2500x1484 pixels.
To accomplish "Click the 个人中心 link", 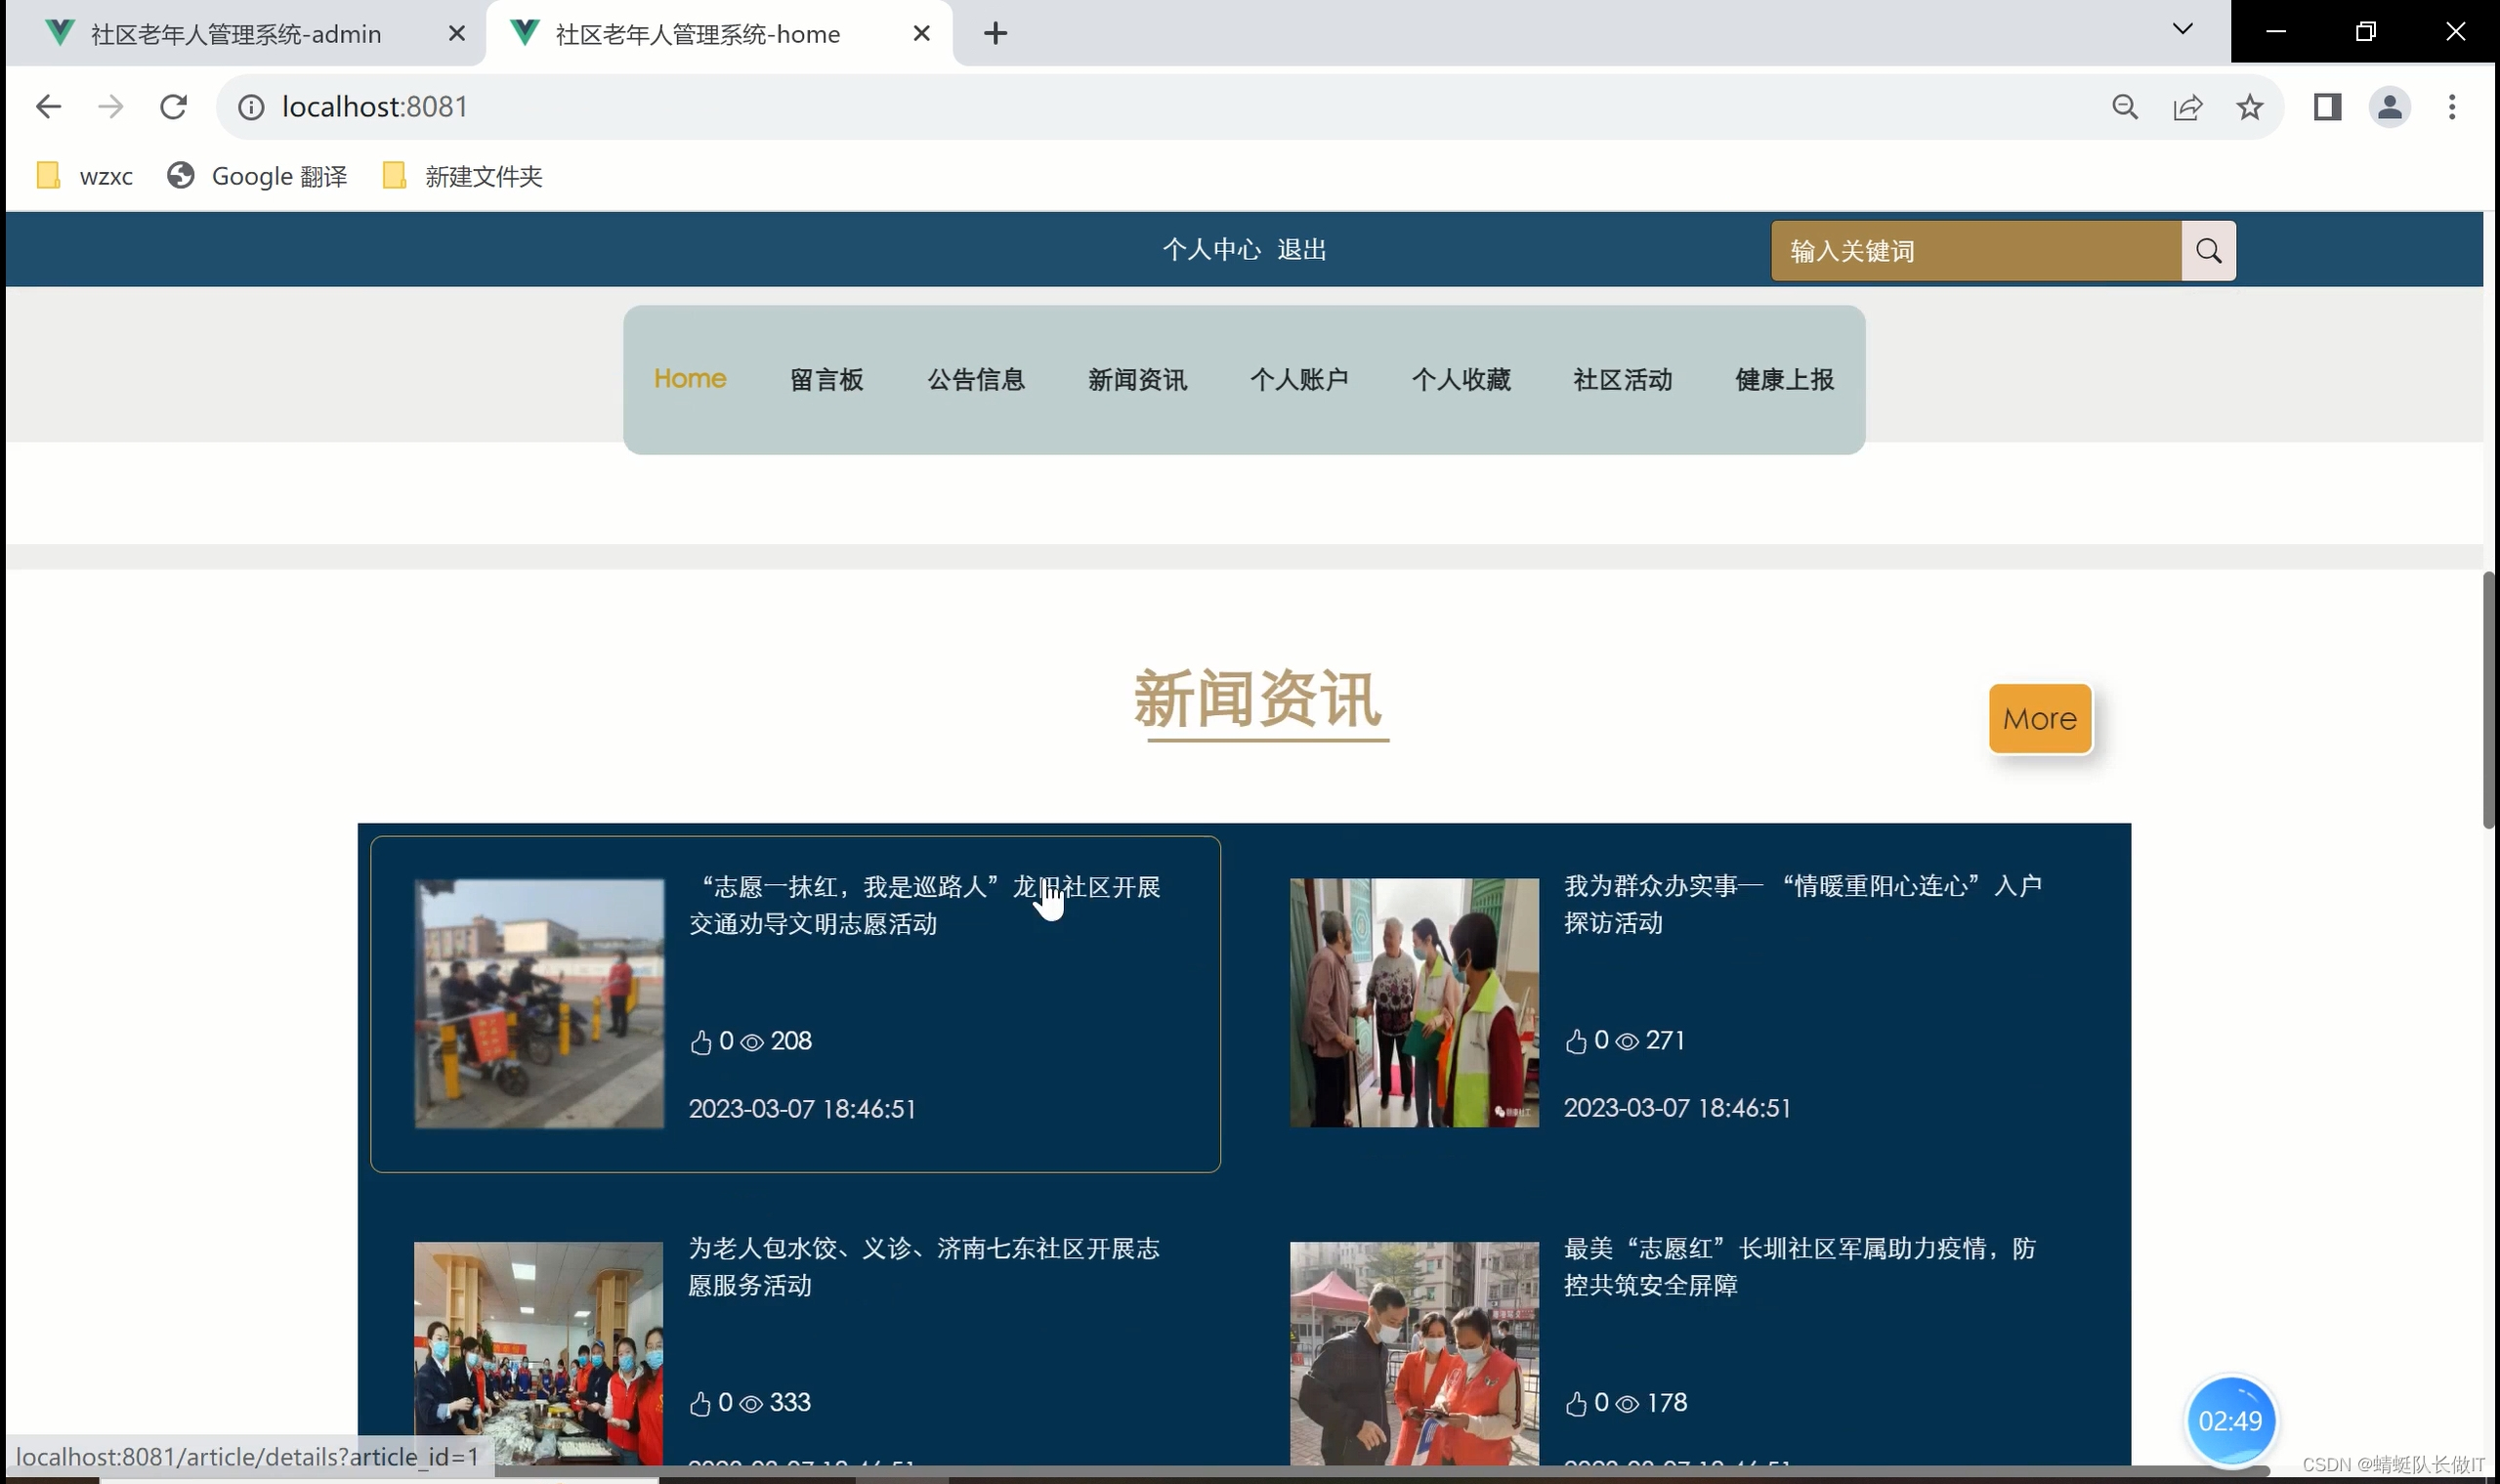I will pyautogui.click(x=1211, y=250).
